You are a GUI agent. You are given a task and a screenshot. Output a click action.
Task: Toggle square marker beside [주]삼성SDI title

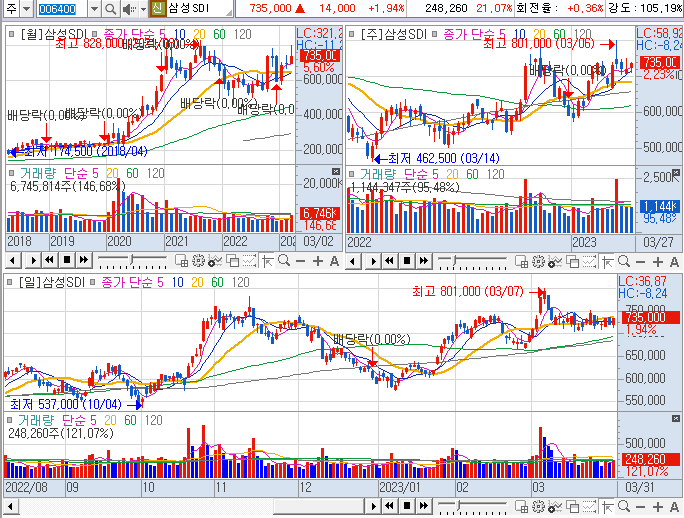tap(352, 34)
